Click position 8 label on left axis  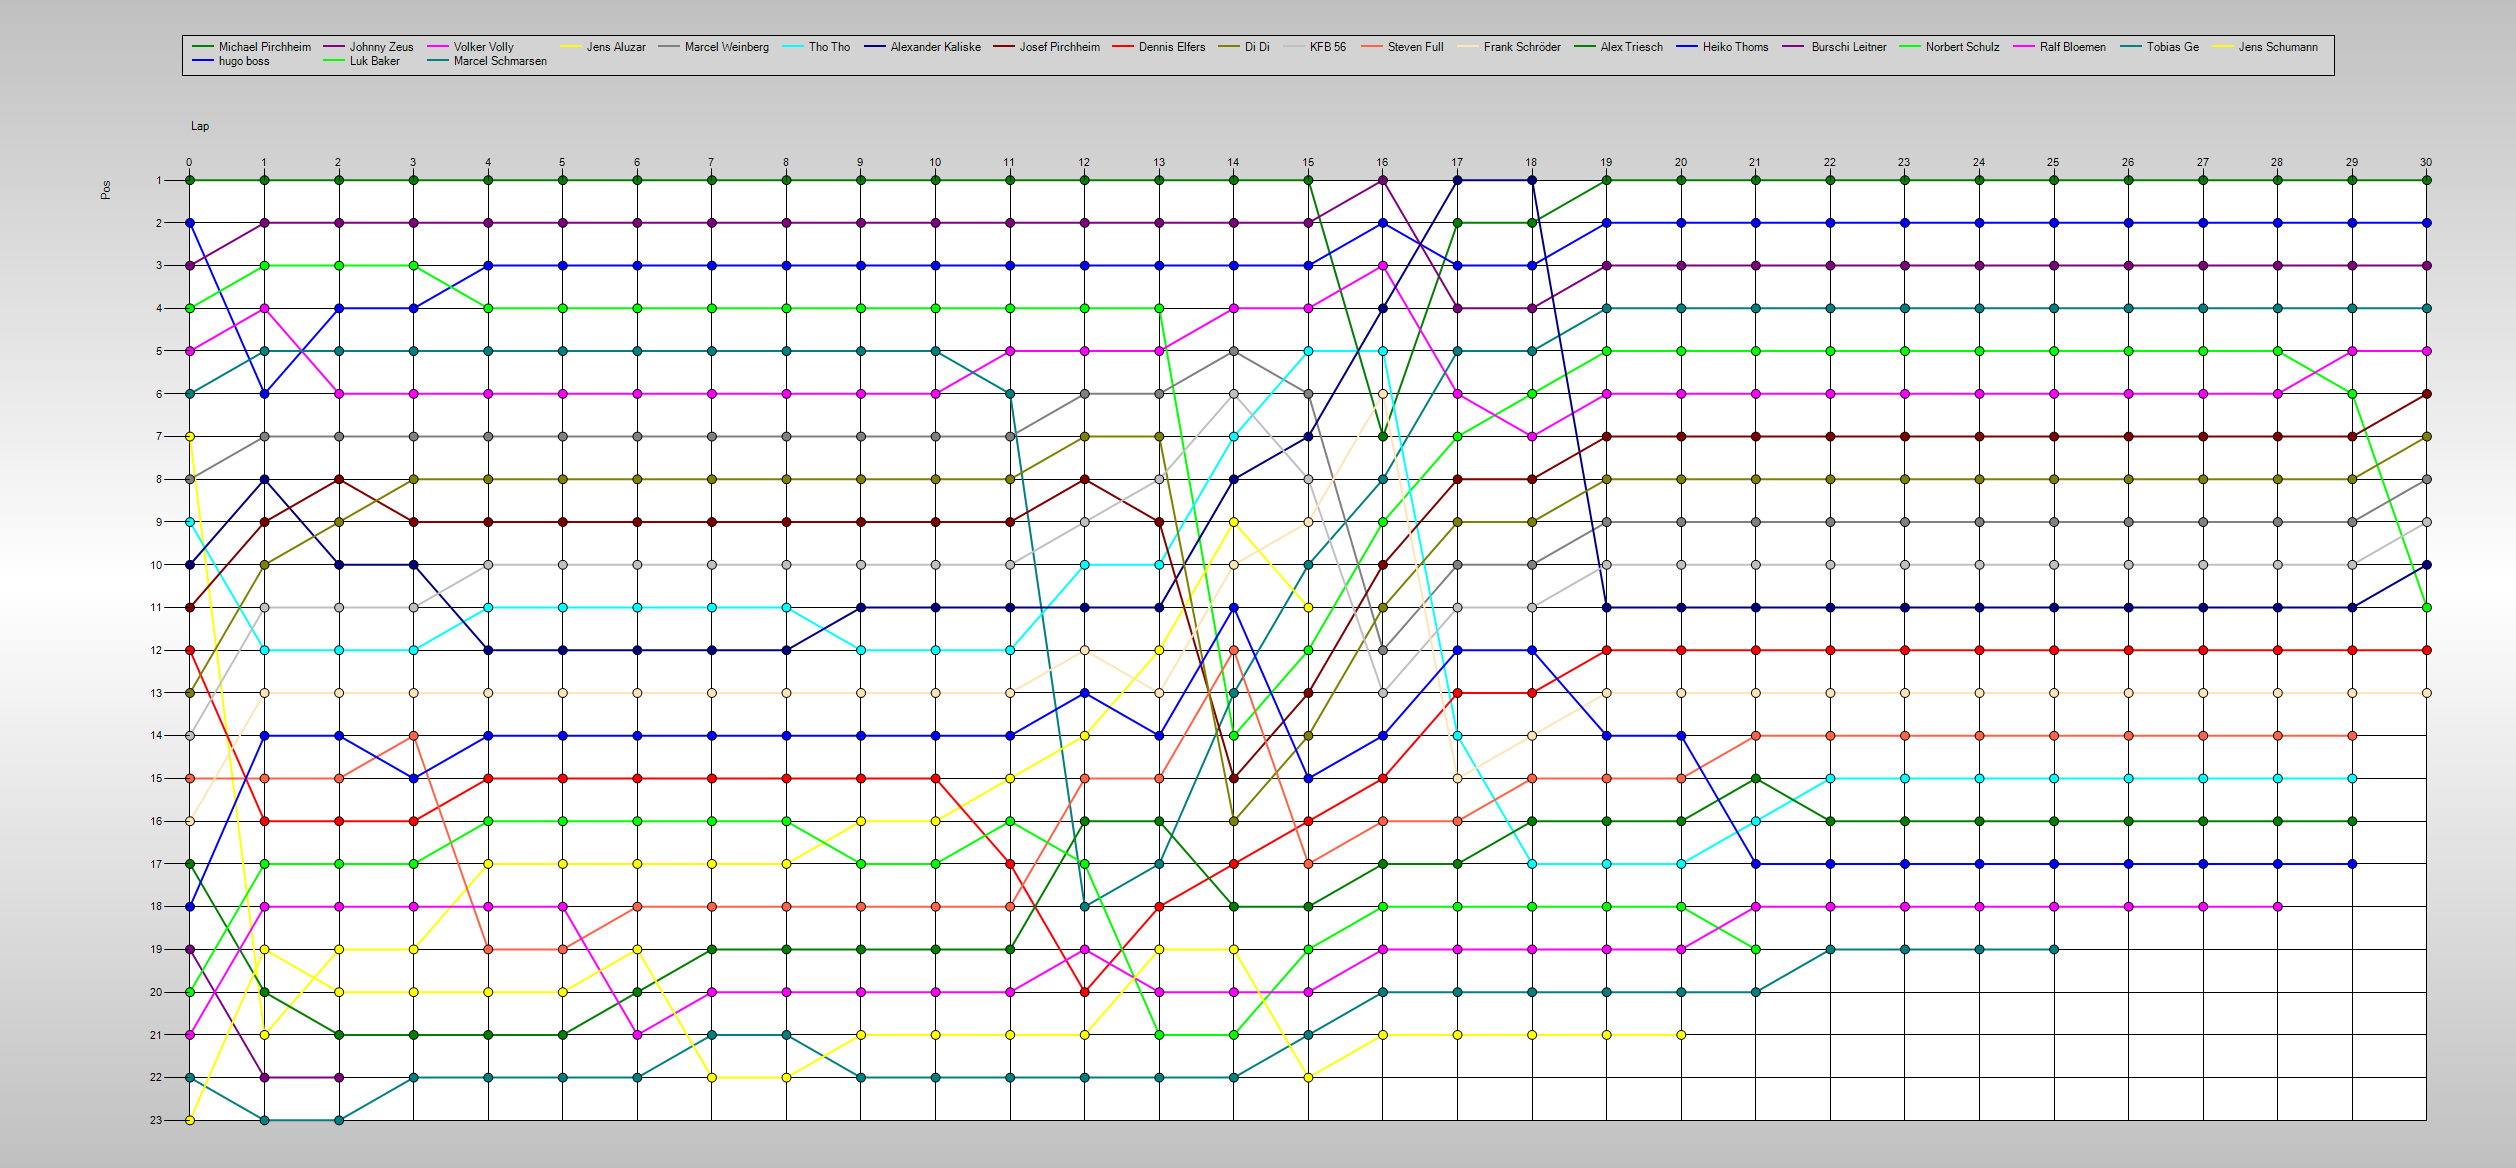coord(158,479)
